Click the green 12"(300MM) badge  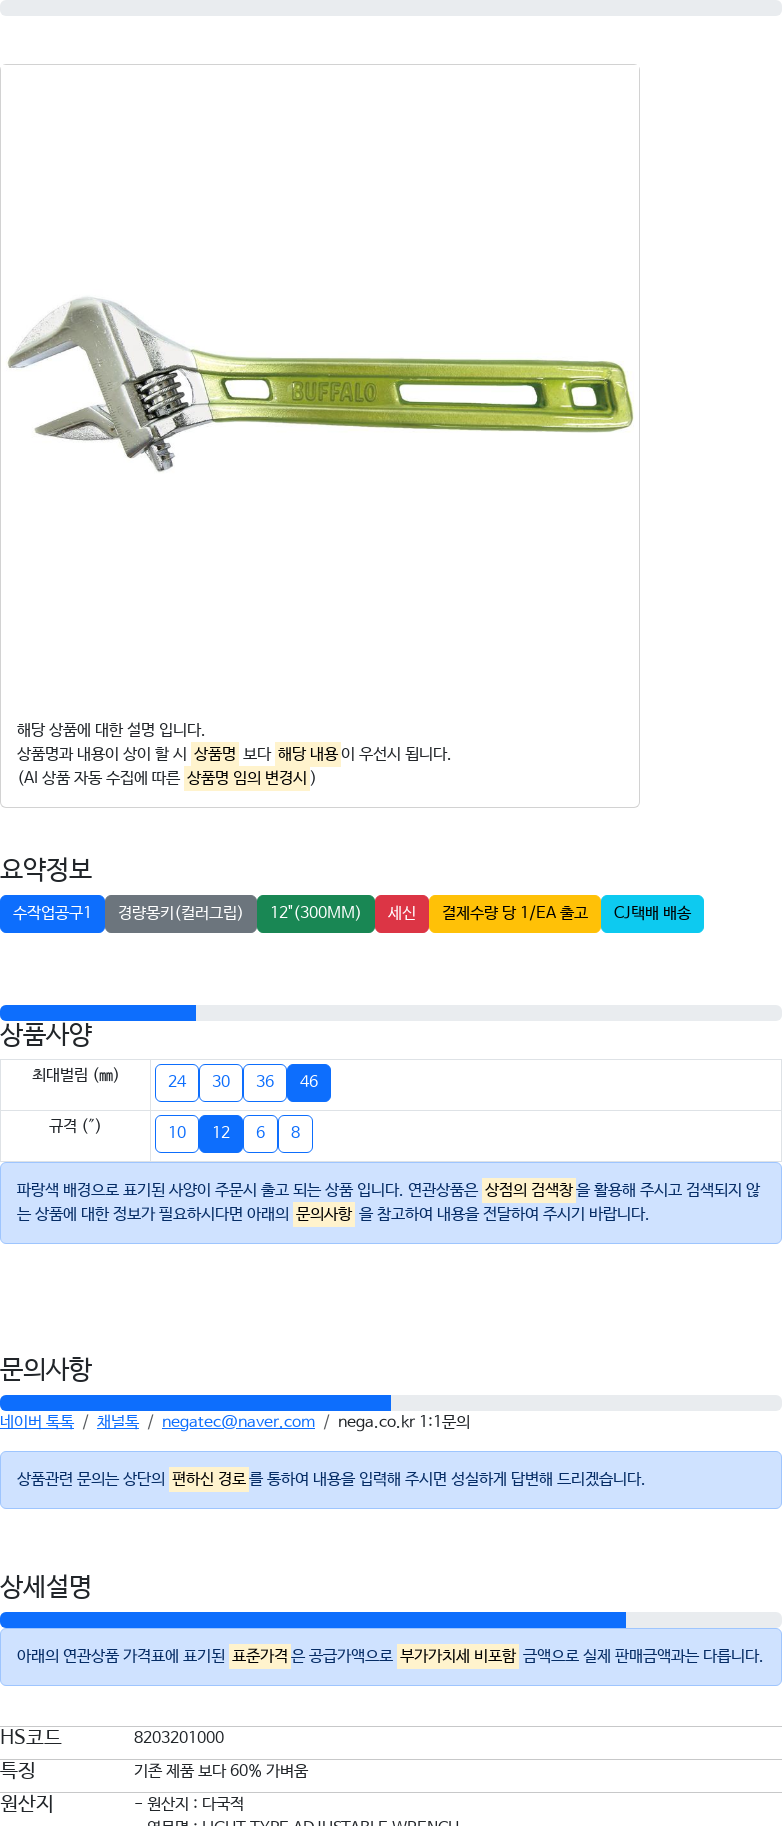pyautogui.click(x=316, y=914)
